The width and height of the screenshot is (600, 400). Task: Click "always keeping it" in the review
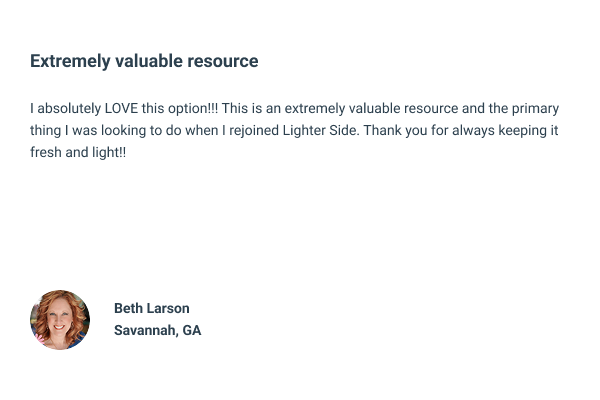(x=517, y=131)
